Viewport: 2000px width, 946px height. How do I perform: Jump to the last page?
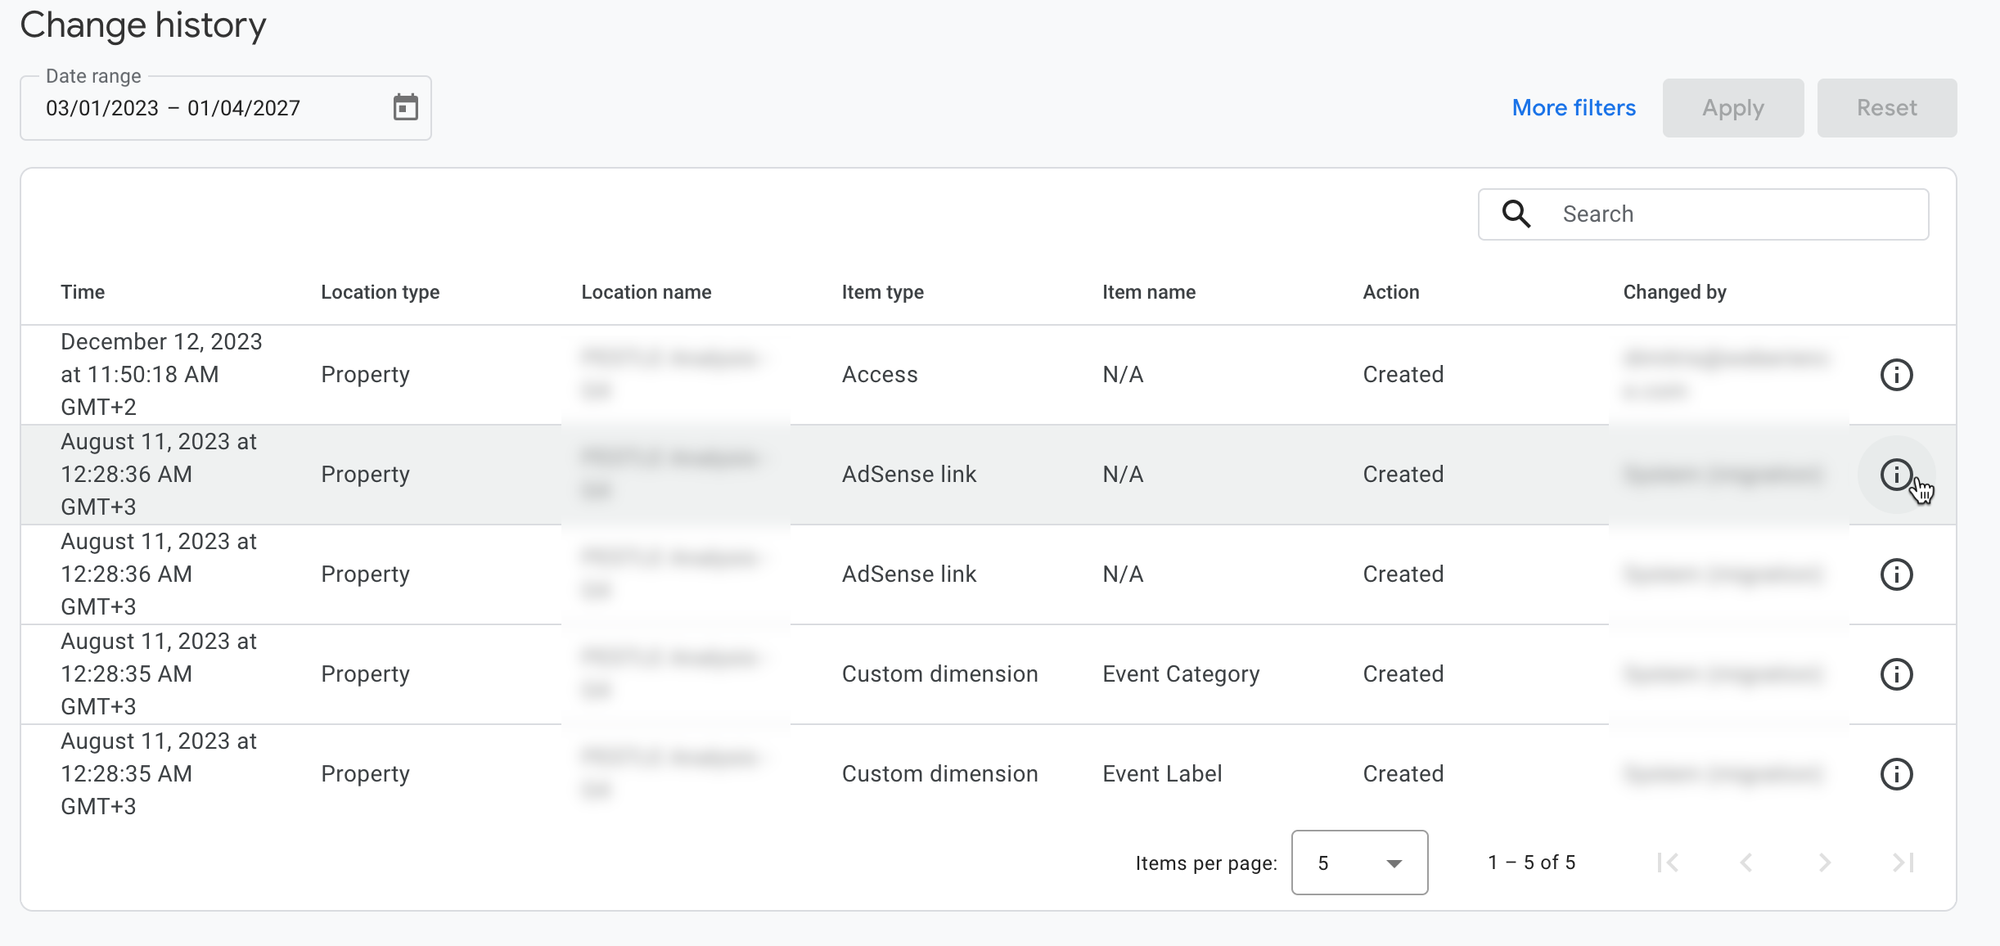pyautogui.click(x=1902, y=862)
